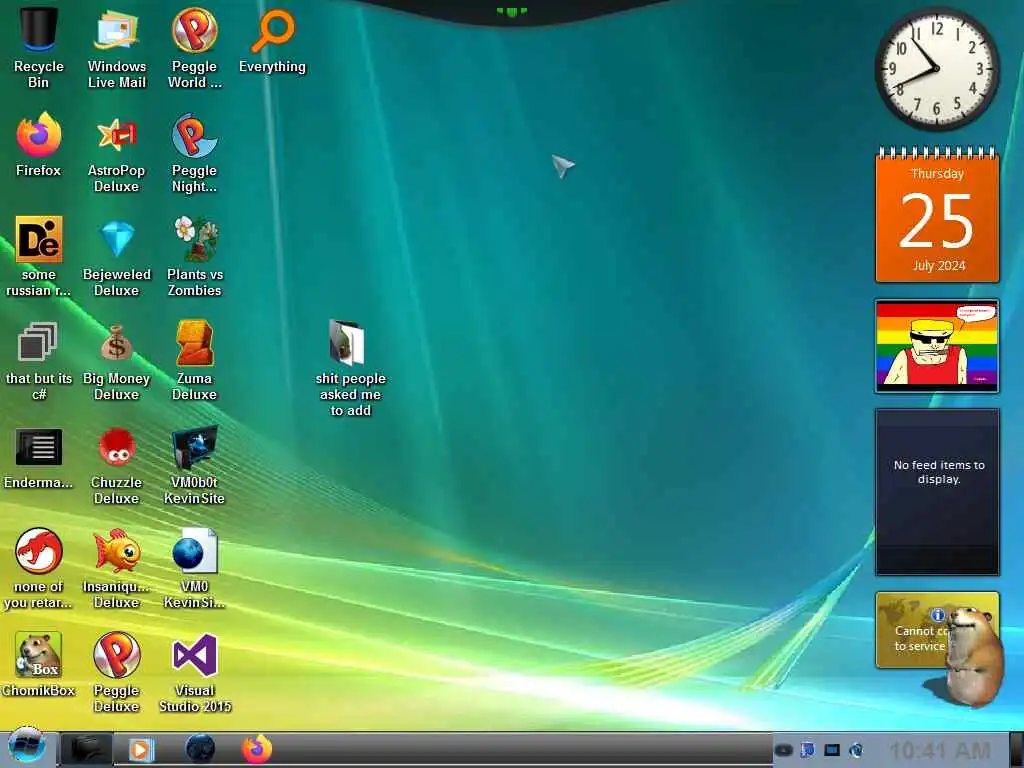The image size is (1024, 768).
Task: Open Firefox from the taskbar
Action: click(257, 748)
